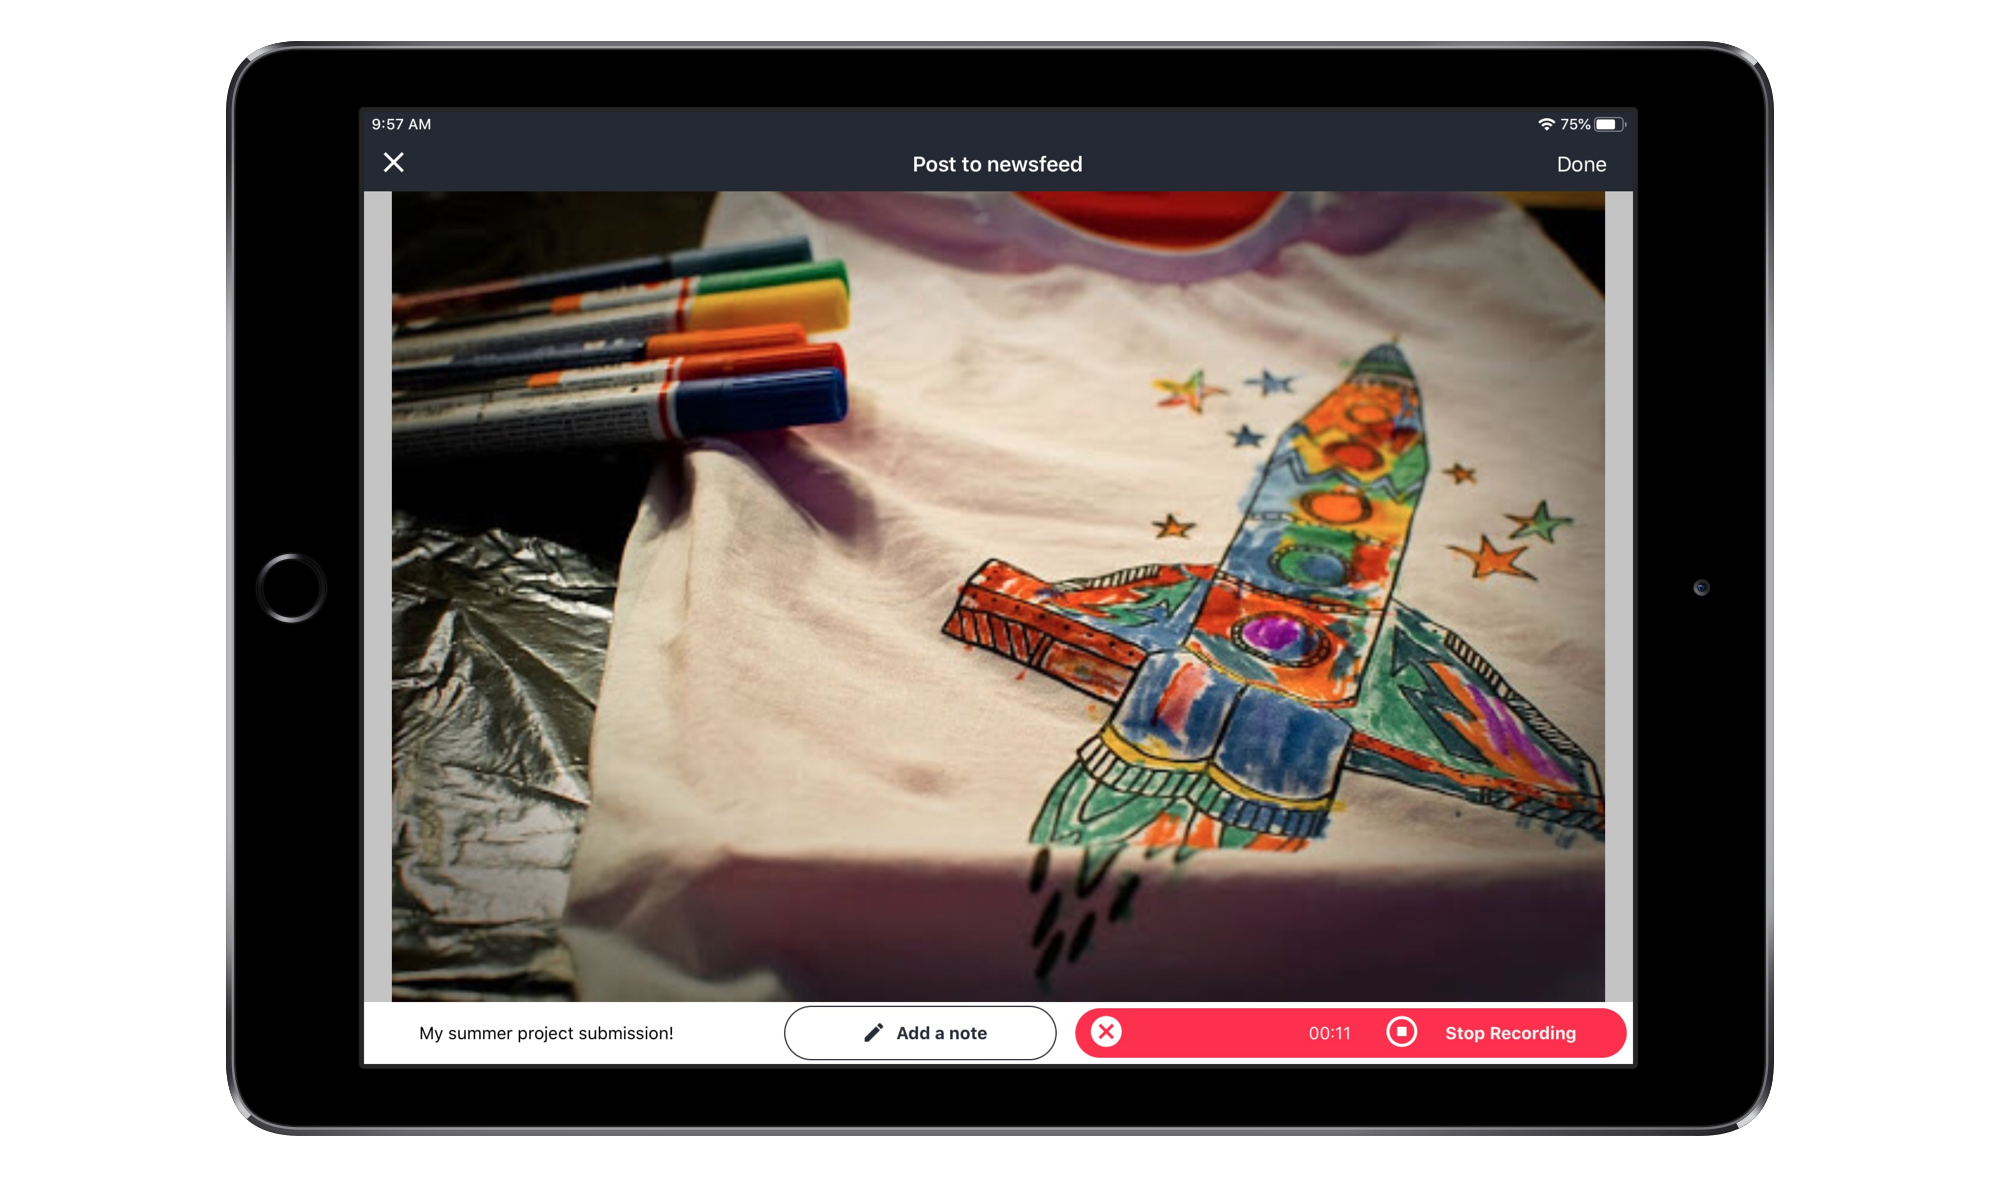Close the Post to newsfeed screen
The height and width of the screenshot is (1180, 2000).
click(x=394, y=163)
